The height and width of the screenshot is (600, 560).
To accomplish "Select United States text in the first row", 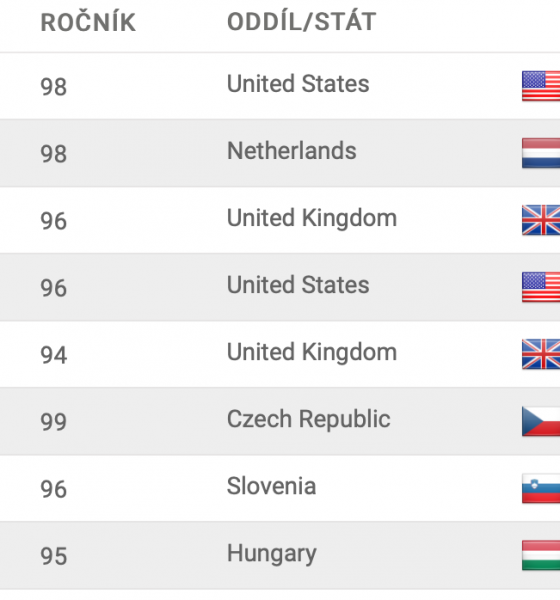I will click(x=298, y=83).
